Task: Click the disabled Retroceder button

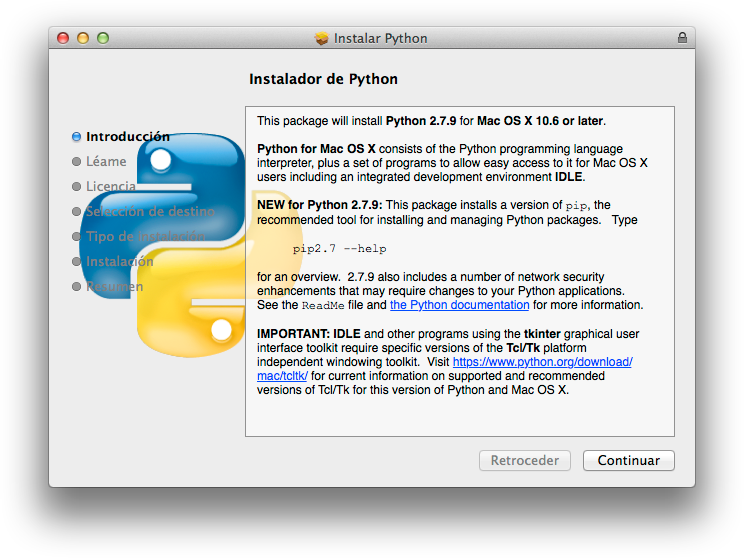Action: [x=525, y=460]
